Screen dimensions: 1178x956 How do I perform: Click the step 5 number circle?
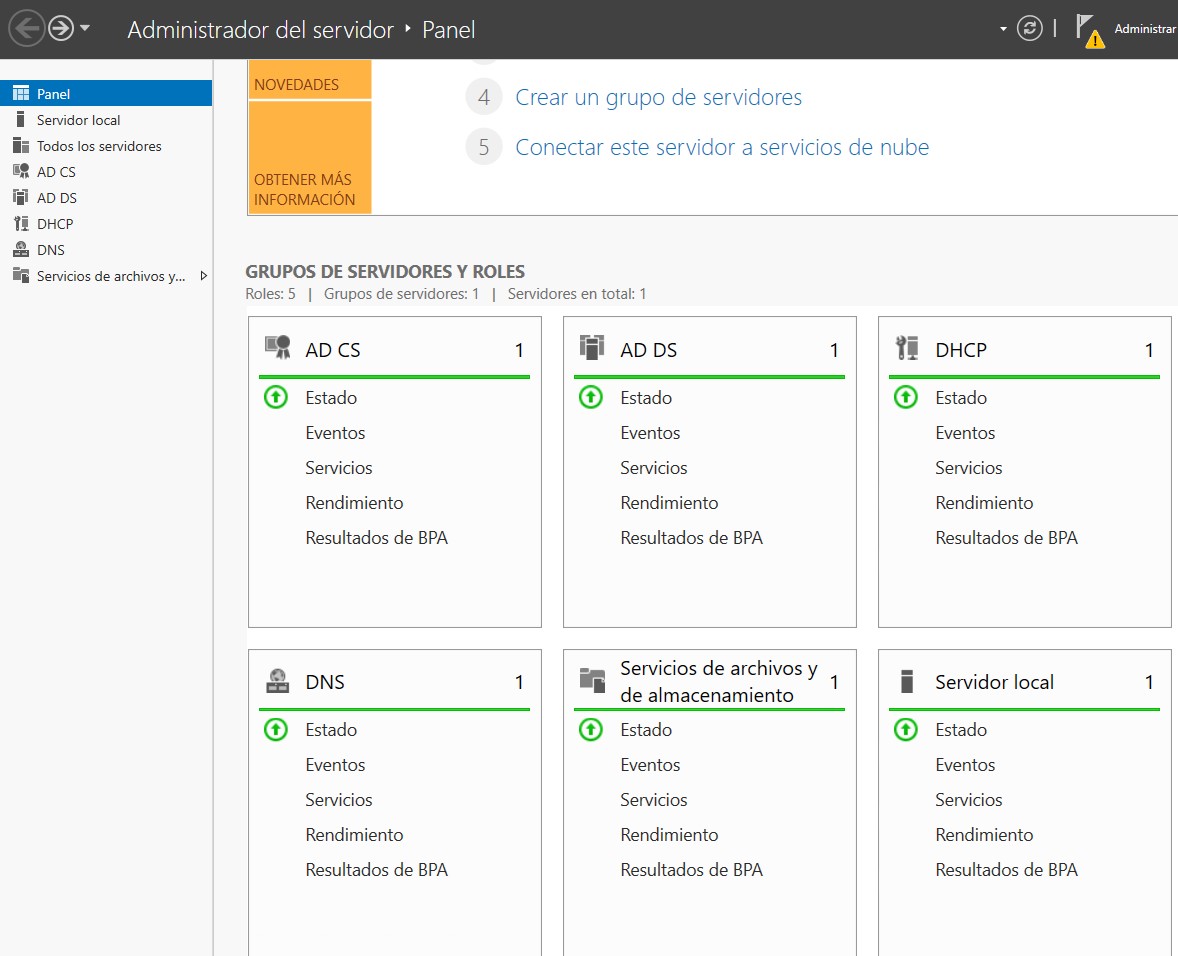tap(484, 147)
